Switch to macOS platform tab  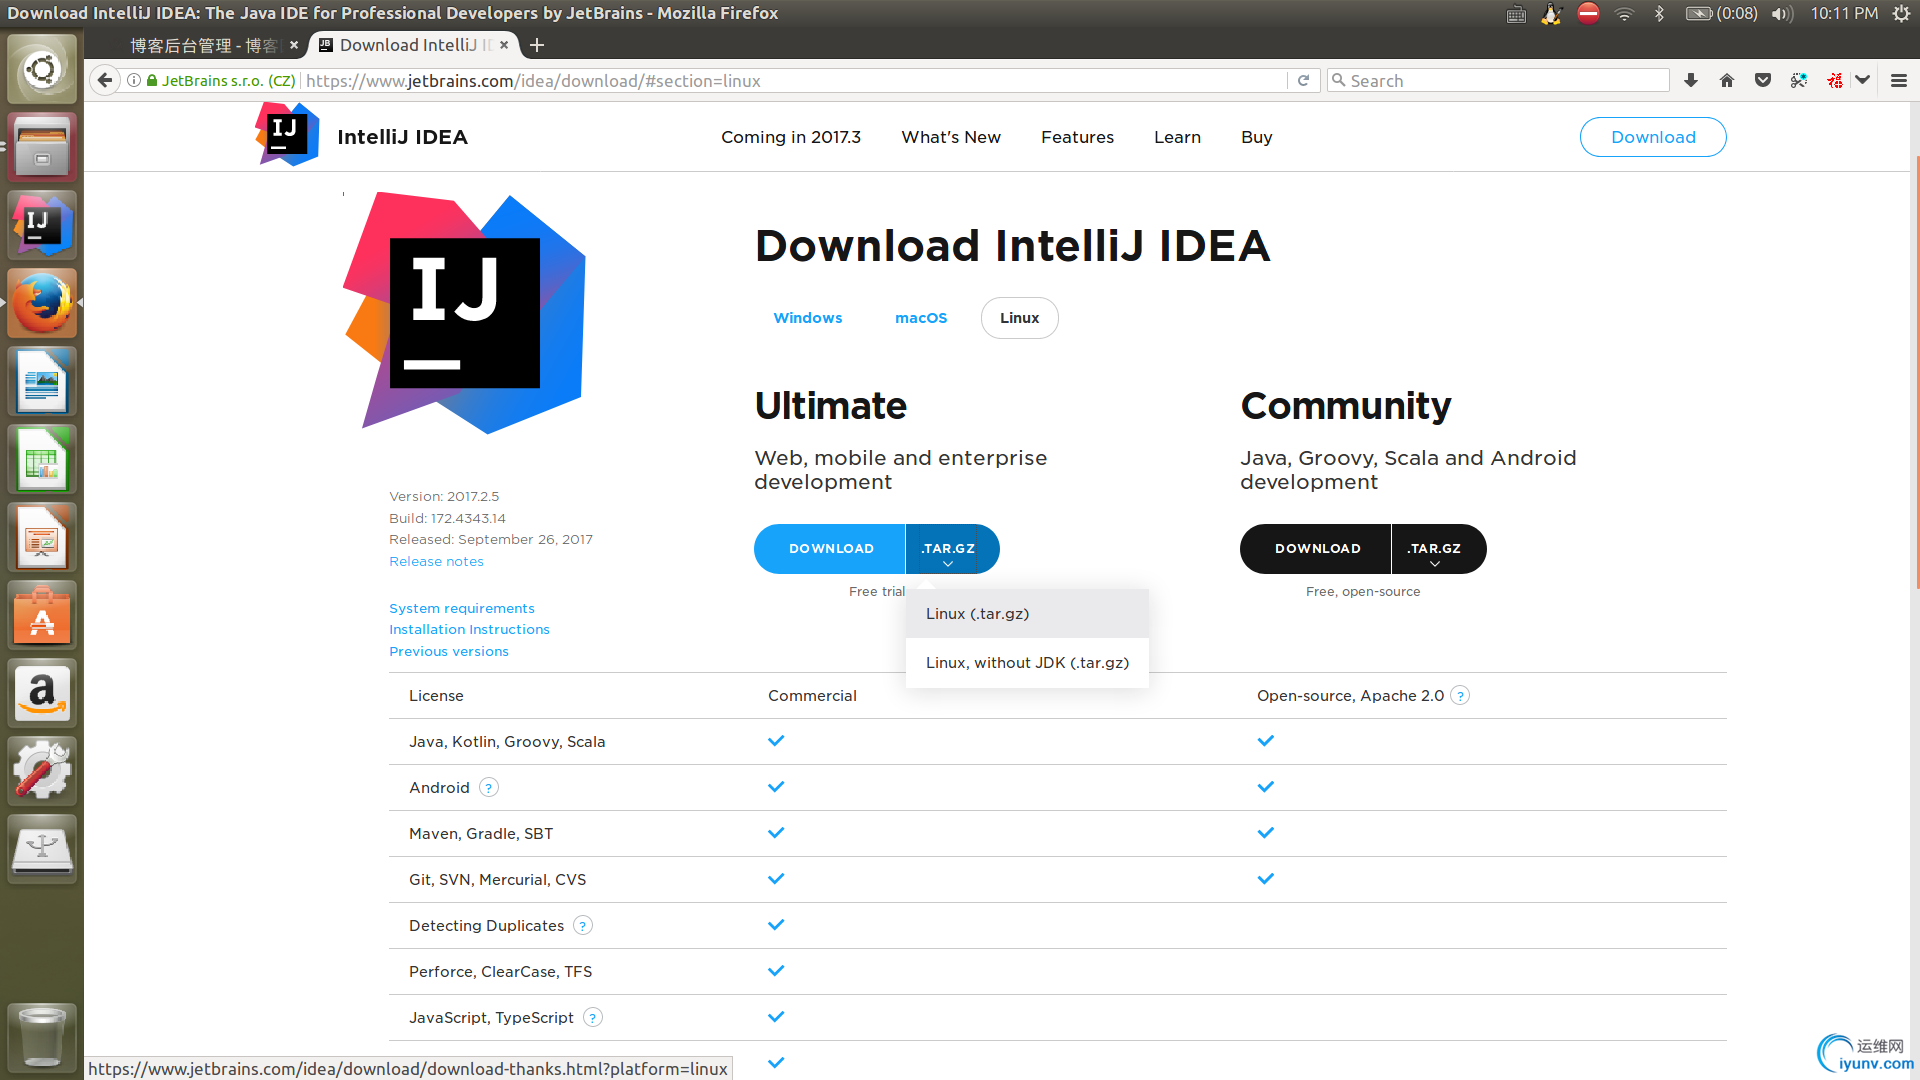click(921, 318)
